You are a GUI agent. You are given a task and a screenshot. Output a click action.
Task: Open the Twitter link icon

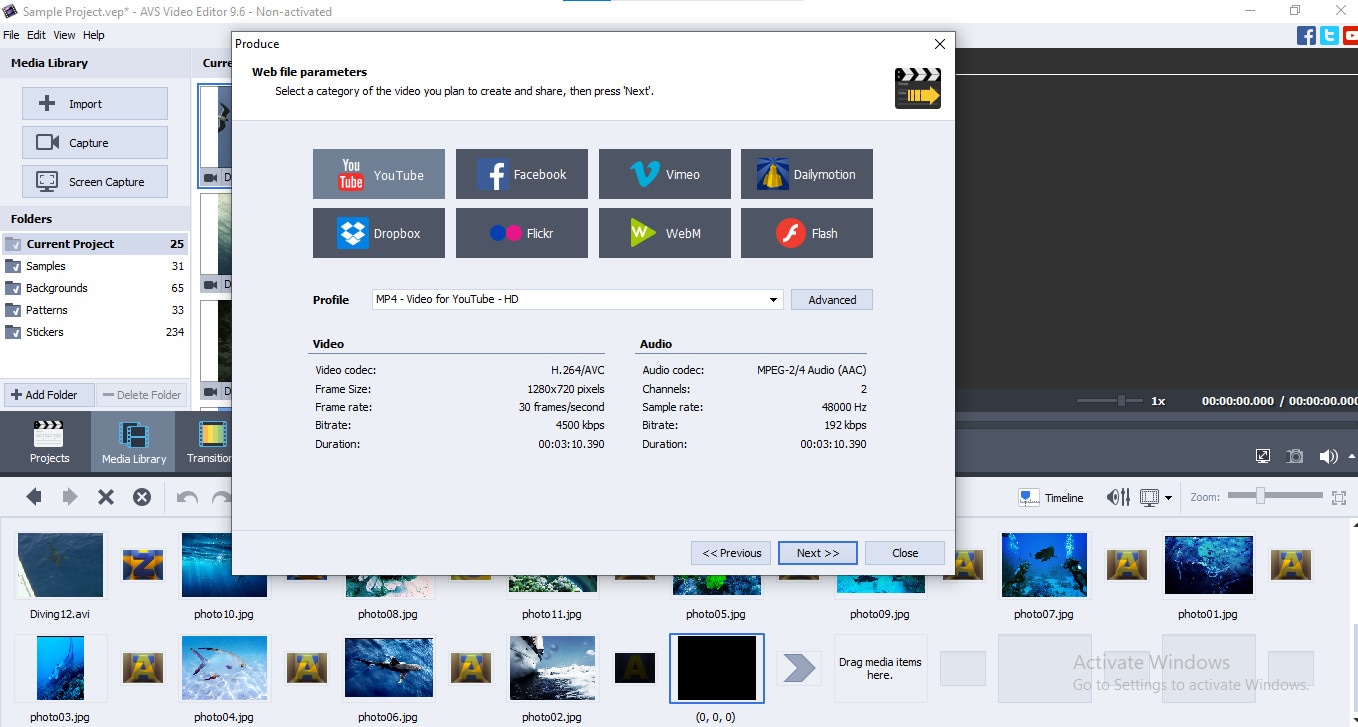(1329, 36)
